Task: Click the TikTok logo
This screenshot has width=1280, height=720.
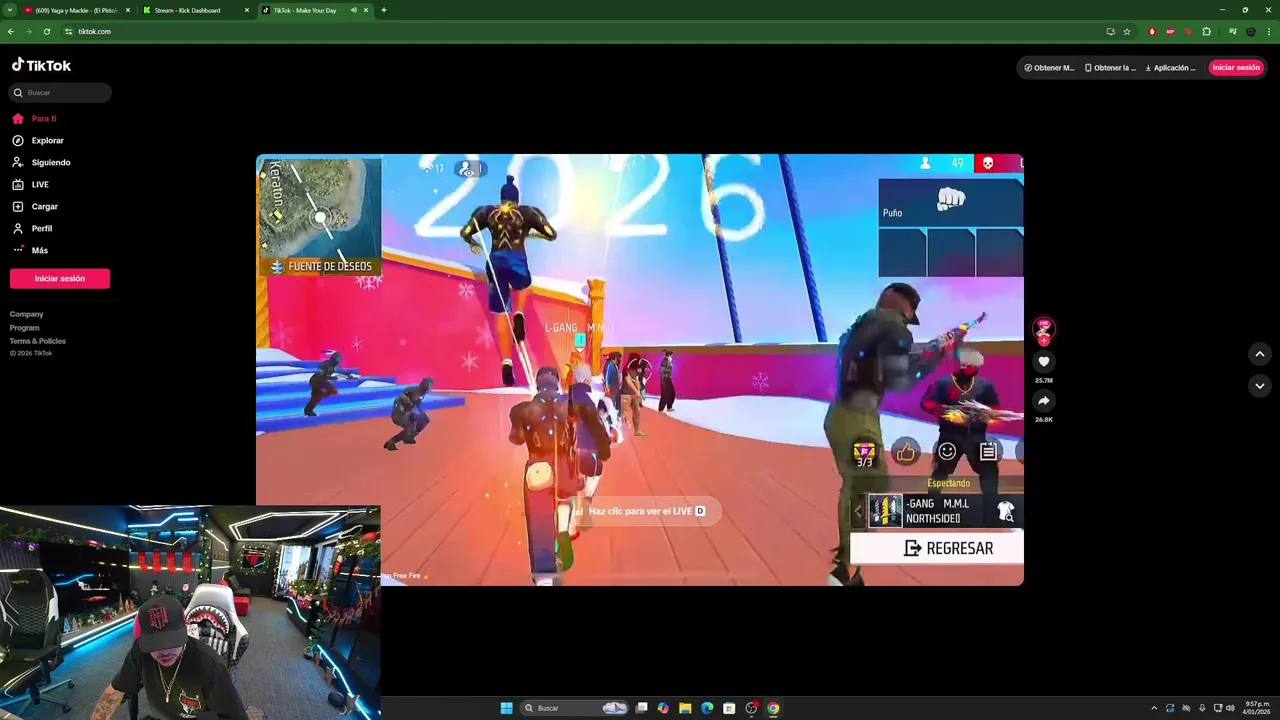Action: (x=41, y=65)
